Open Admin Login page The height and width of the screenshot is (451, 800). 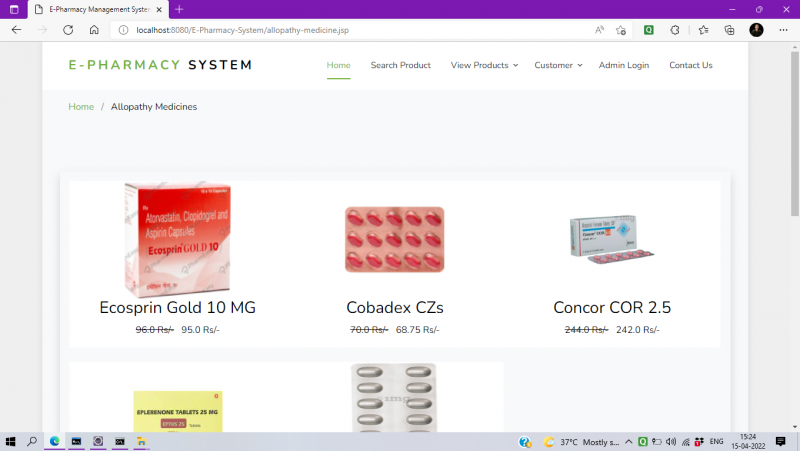coord(623,65)
